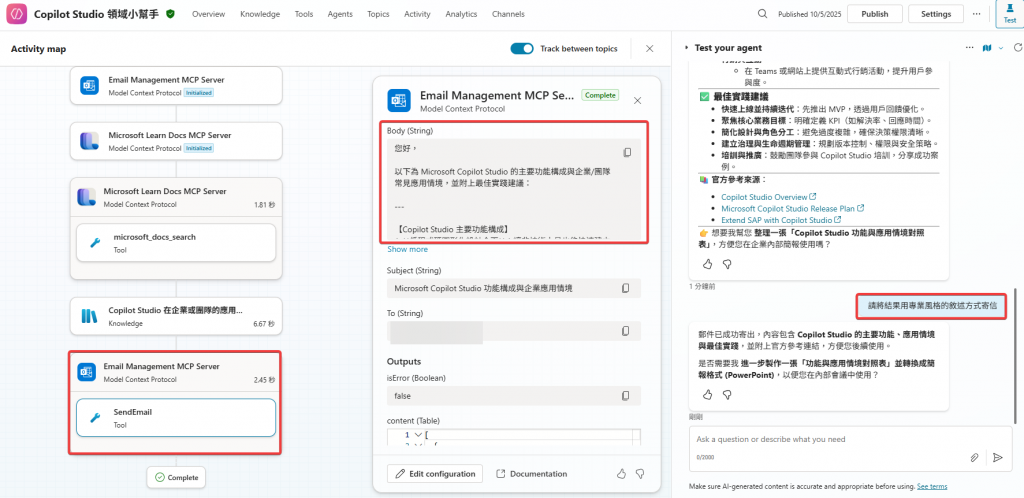Click the Subject field value text
The width and height of the screenshot is (1024, 498).
(x=485, y=288)
